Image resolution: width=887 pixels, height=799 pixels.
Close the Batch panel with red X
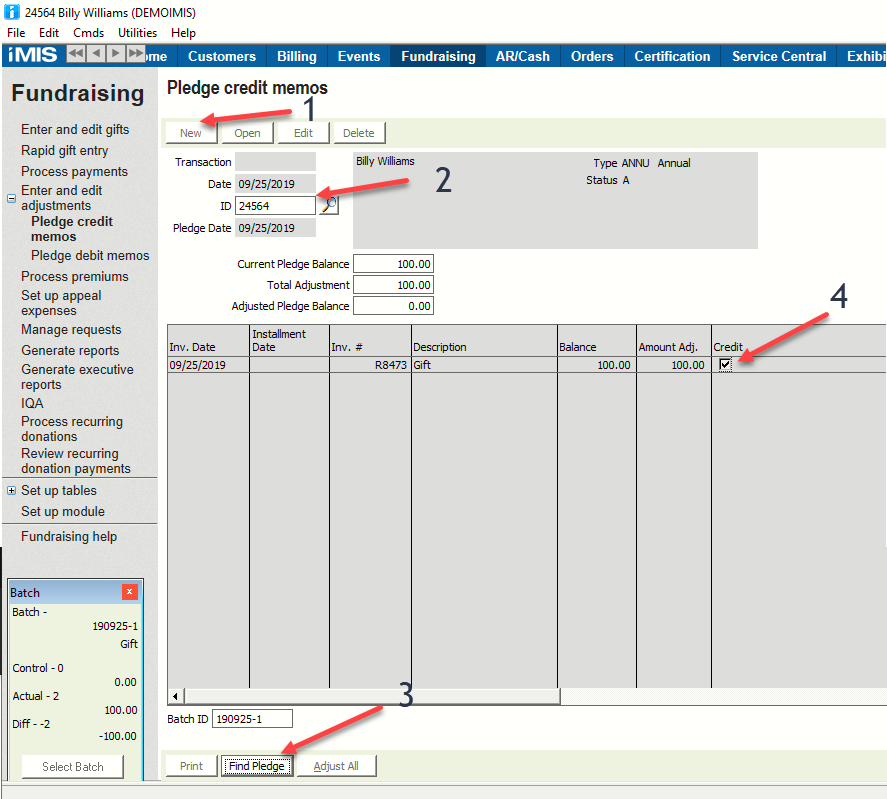(129, 592)
